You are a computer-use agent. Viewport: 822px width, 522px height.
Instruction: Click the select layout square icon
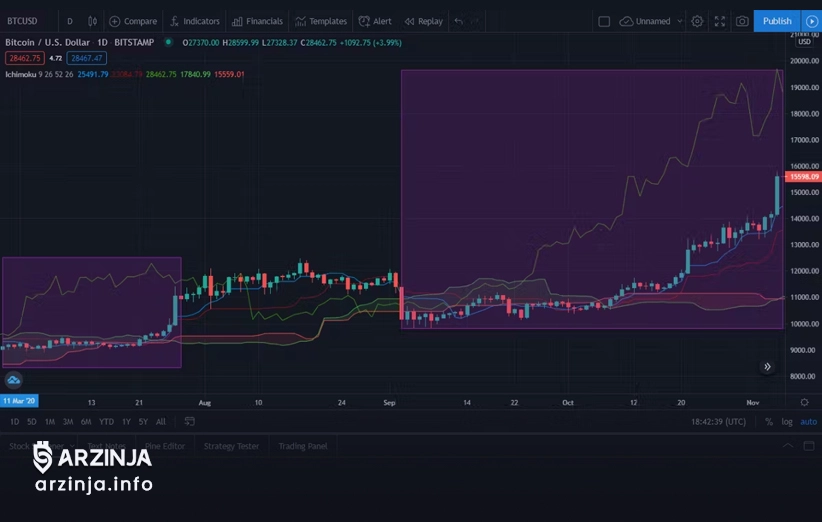coord(603,21)
